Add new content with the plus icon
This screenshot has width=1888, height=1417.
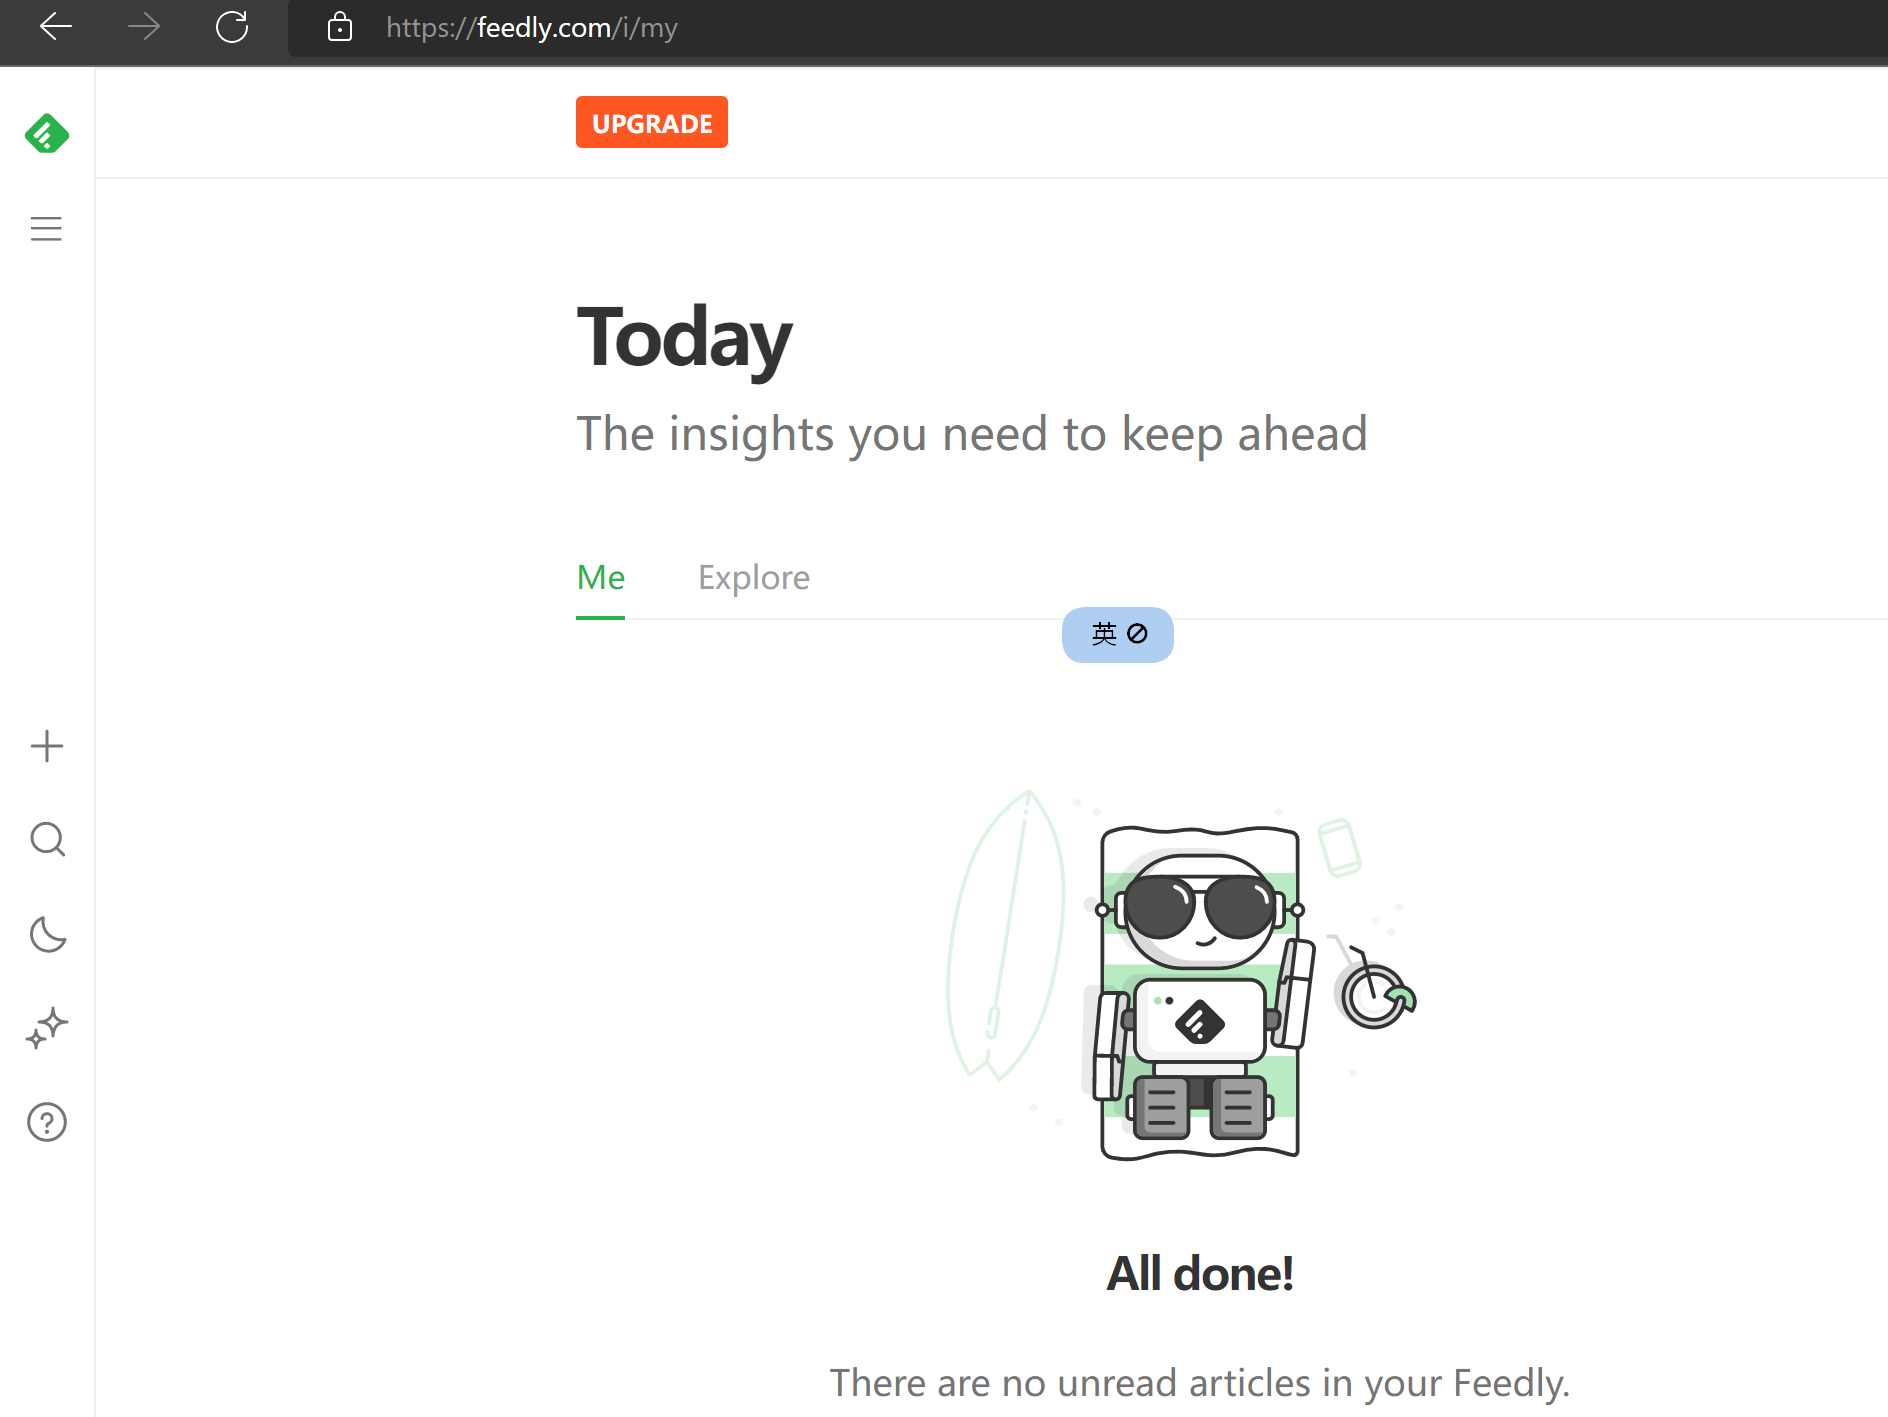[x=47, y=746]
